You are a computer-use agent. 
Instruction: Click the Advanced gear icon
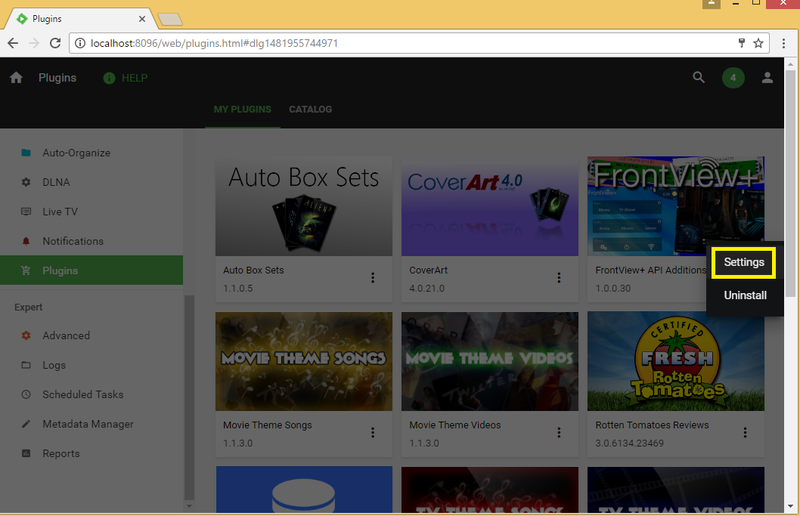pos(26,335)
